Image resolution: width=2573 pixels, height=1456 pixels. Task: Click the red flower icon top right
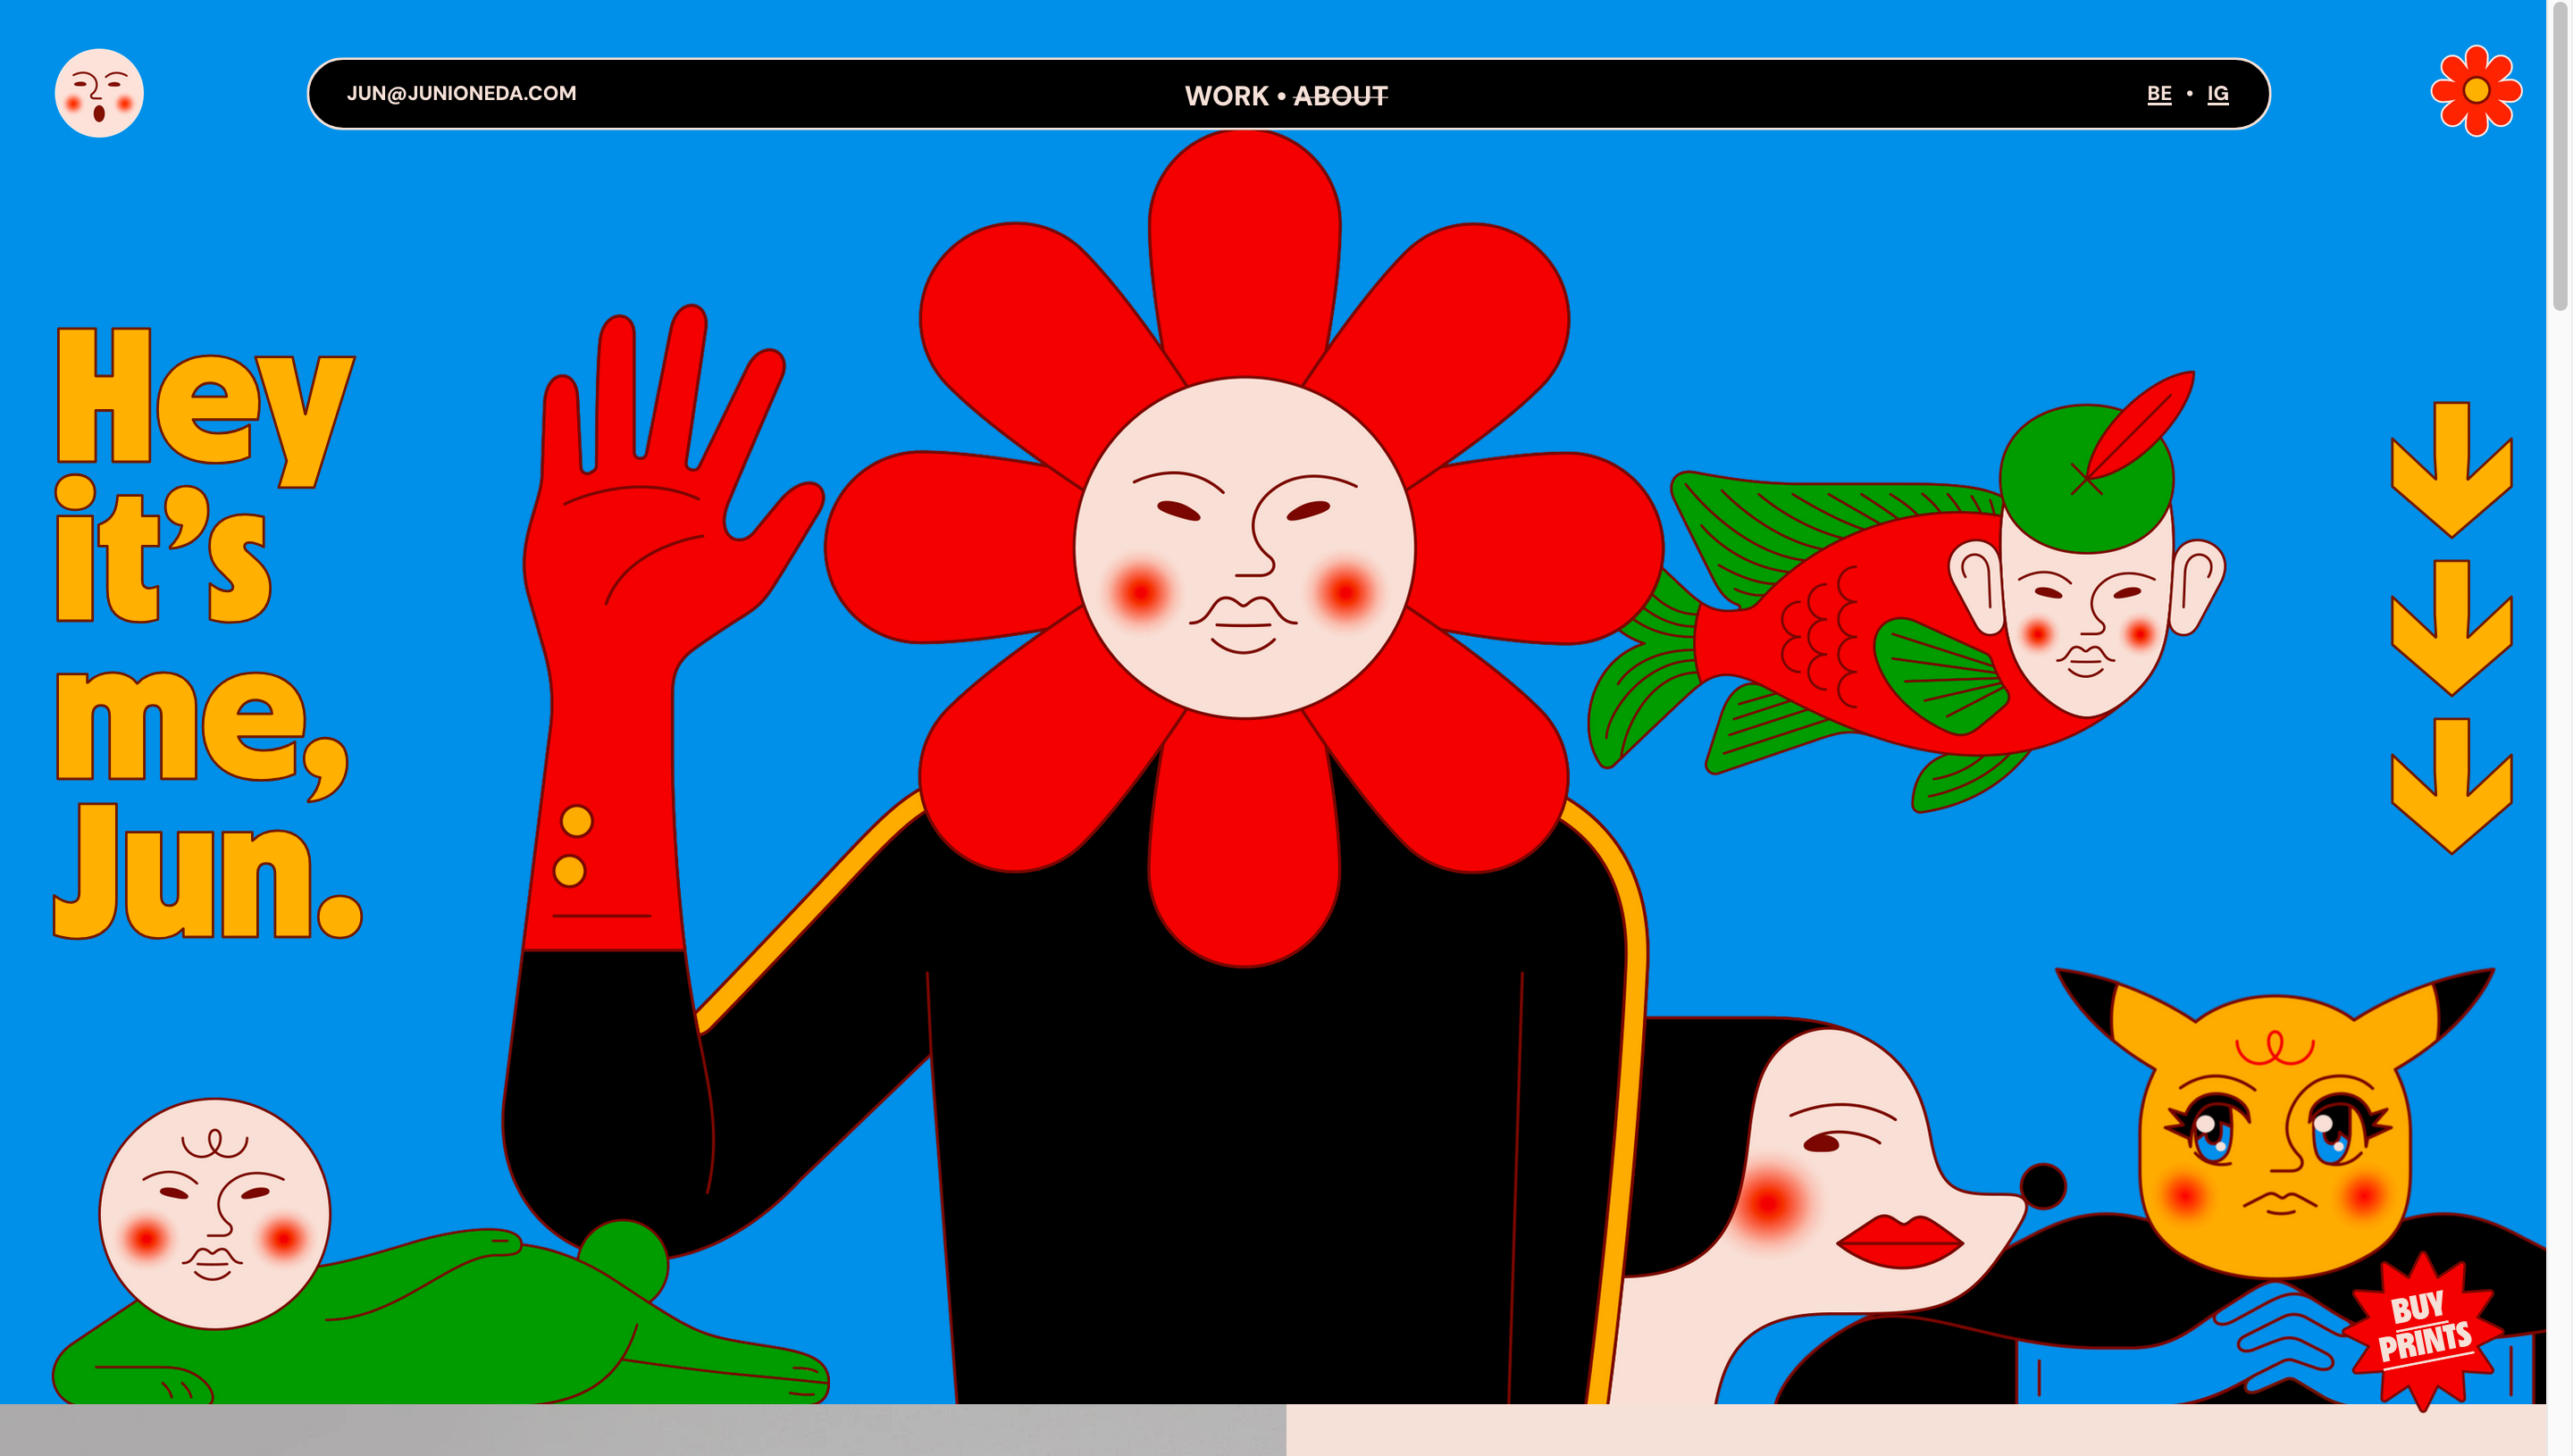(x=2480, y=92)
